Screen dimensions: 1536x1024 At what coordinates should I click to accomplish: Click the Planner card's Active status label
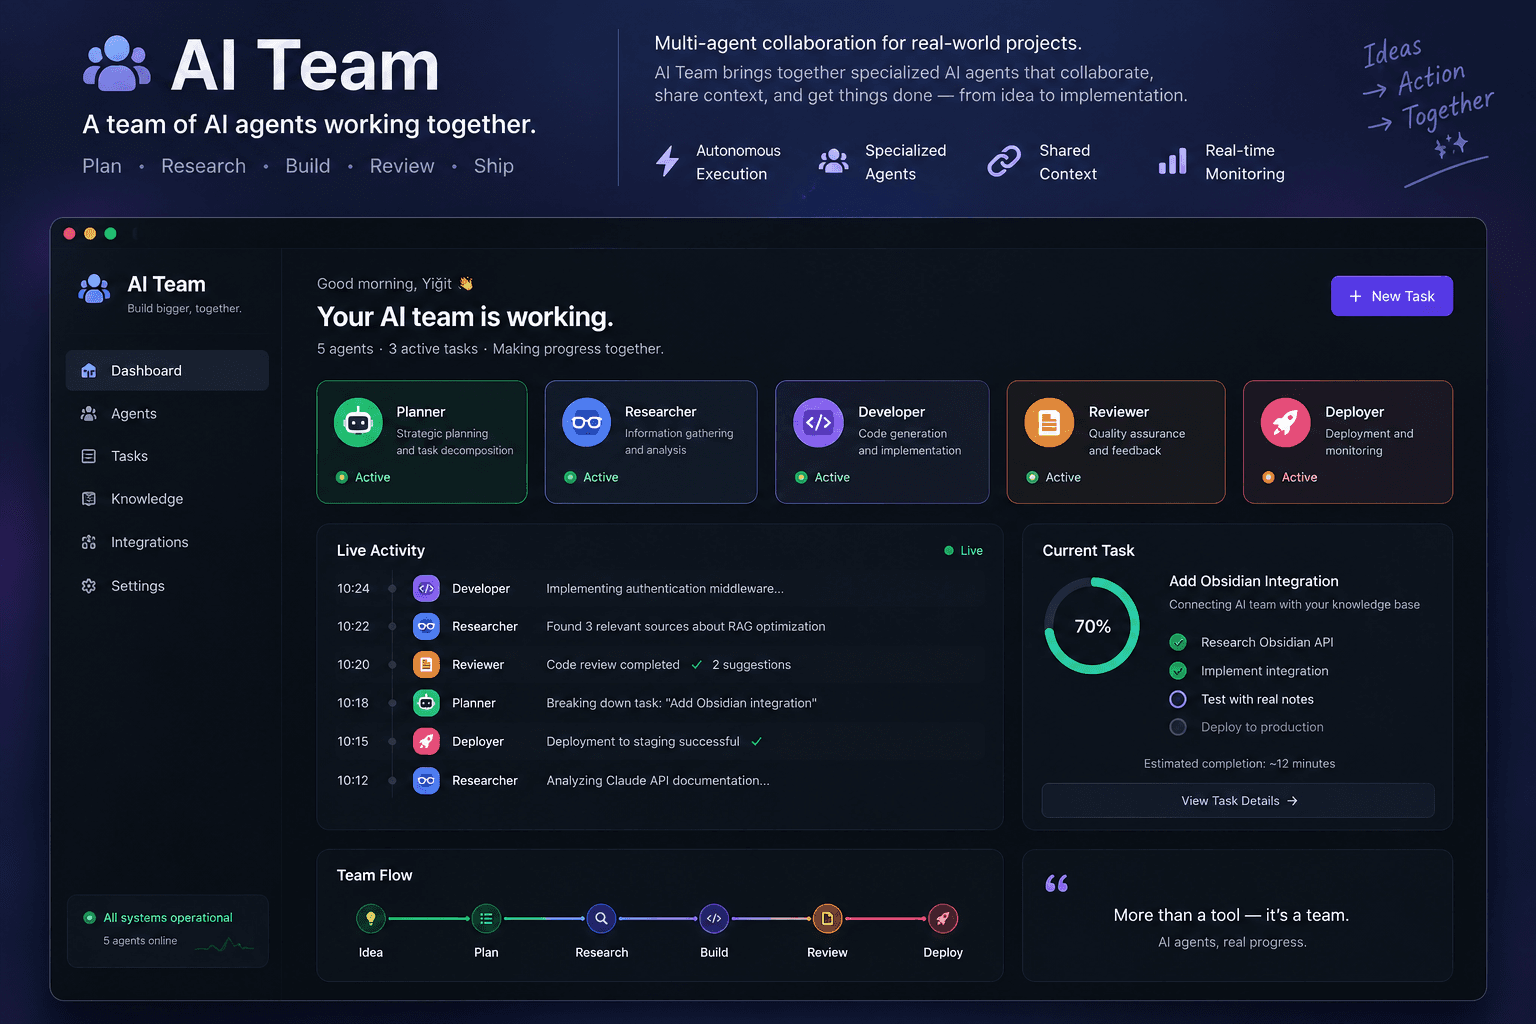click(363, 477)
